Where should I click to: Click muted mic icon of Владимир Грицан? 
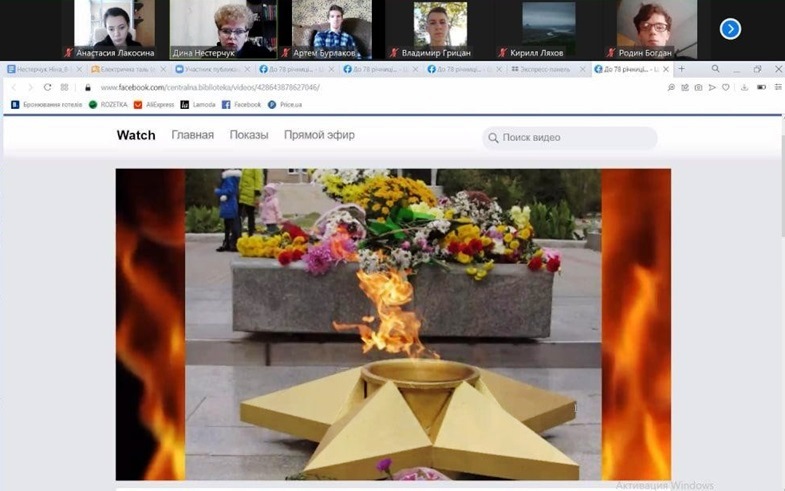[394, 53]
